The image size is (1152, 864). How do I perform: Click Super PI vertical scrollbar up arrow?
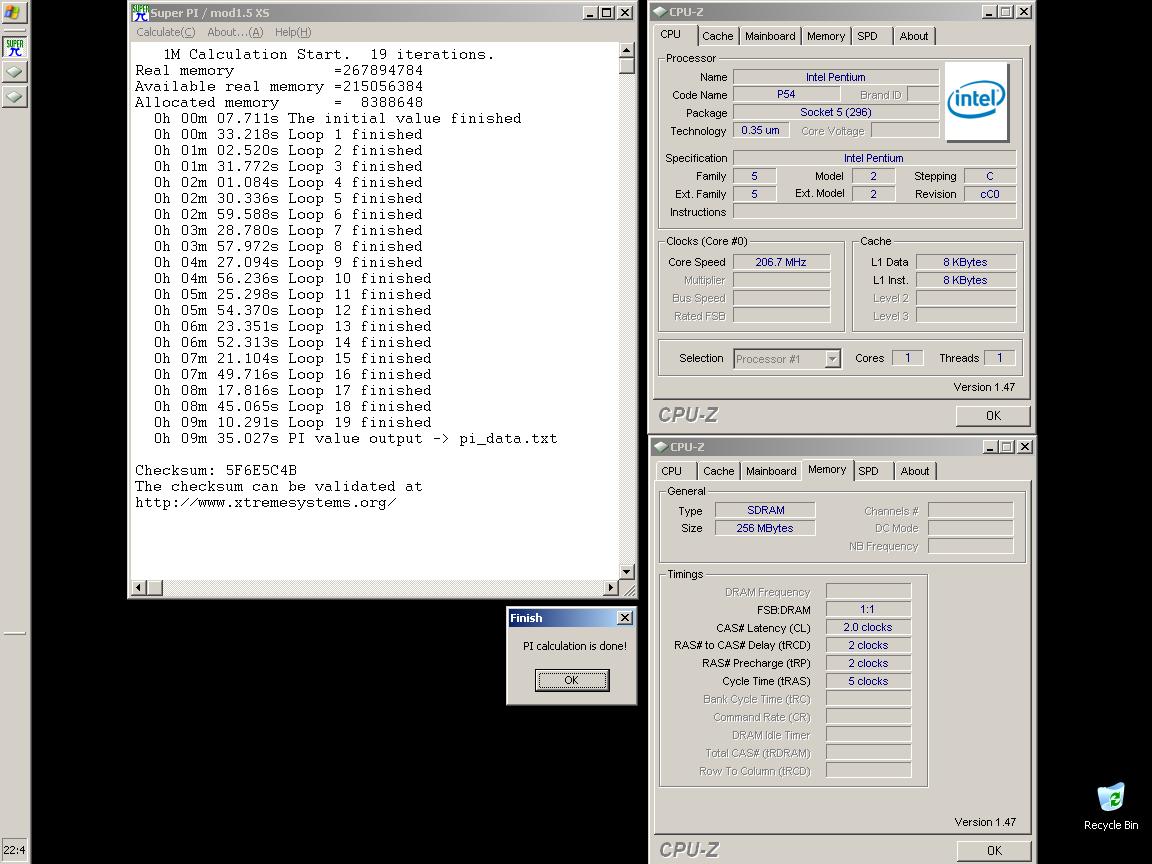627,50
